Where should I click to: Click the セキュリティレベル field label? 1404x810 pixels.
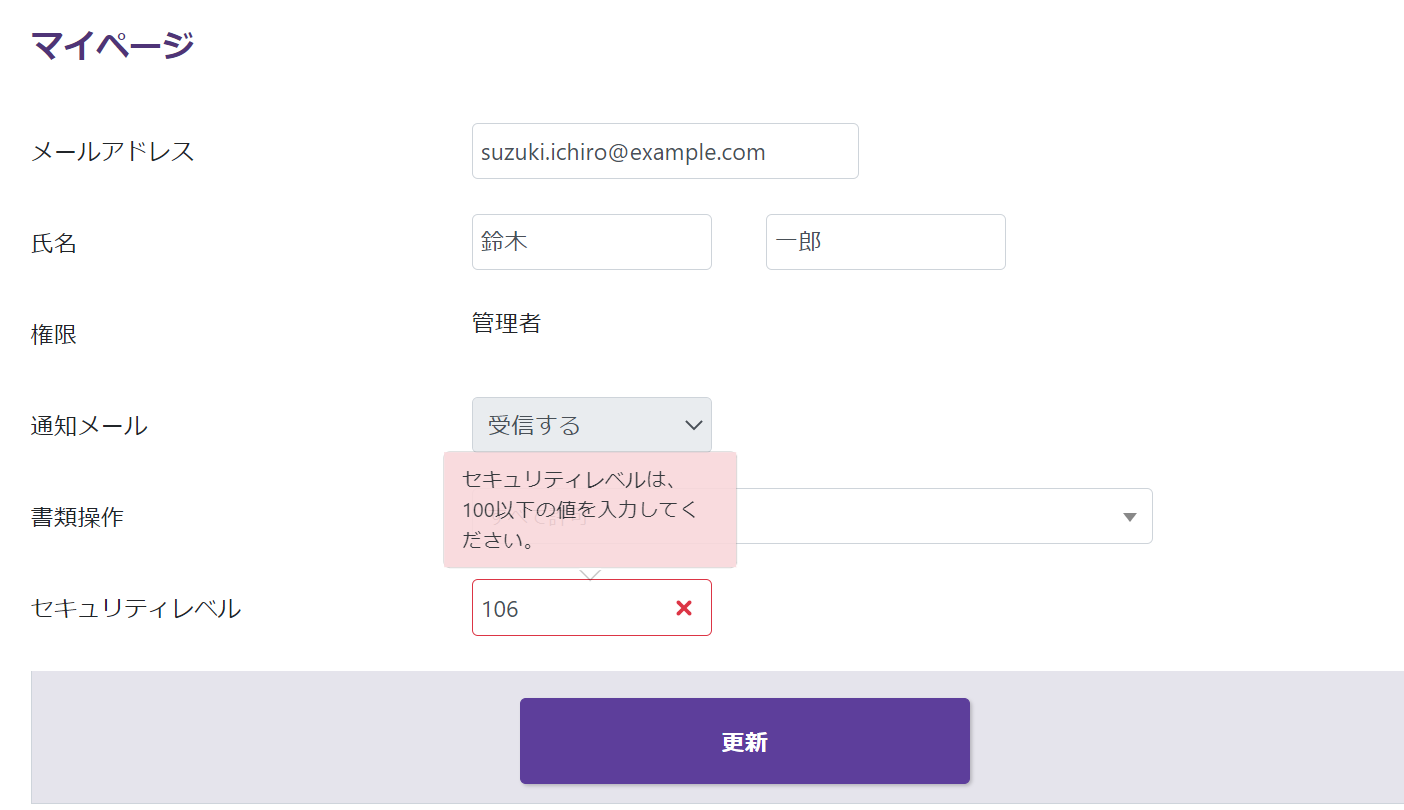136,608
